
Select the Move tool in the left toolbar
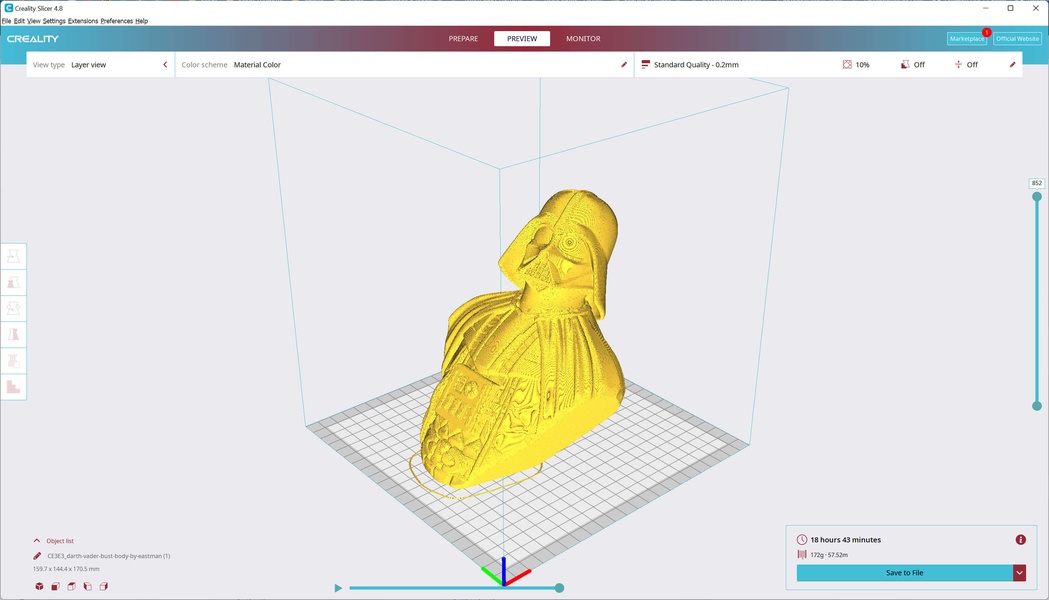click(13, 256)
